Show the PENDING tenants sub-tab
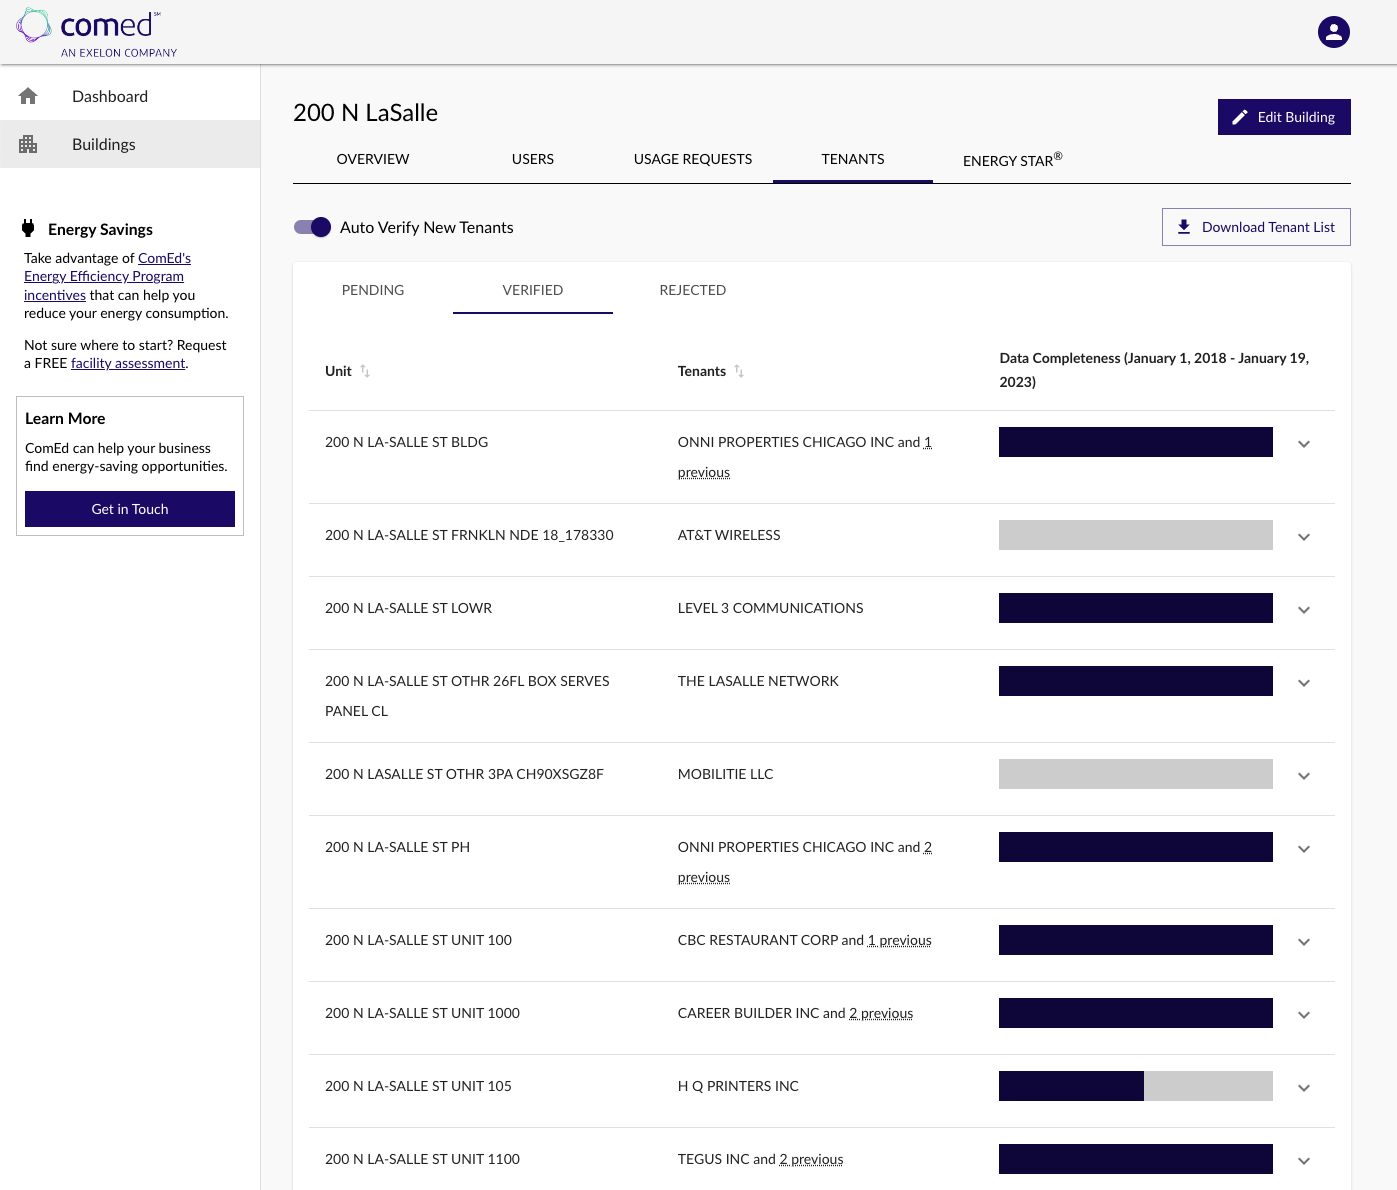Screen dimensions: 1397x1190 click(373, 290)
